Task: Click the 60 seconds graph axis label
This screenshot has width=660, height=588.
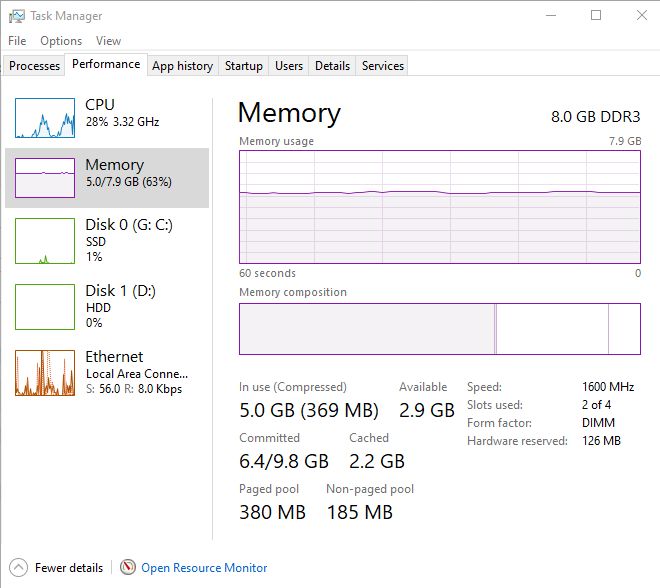Action: tap(267, 273)
